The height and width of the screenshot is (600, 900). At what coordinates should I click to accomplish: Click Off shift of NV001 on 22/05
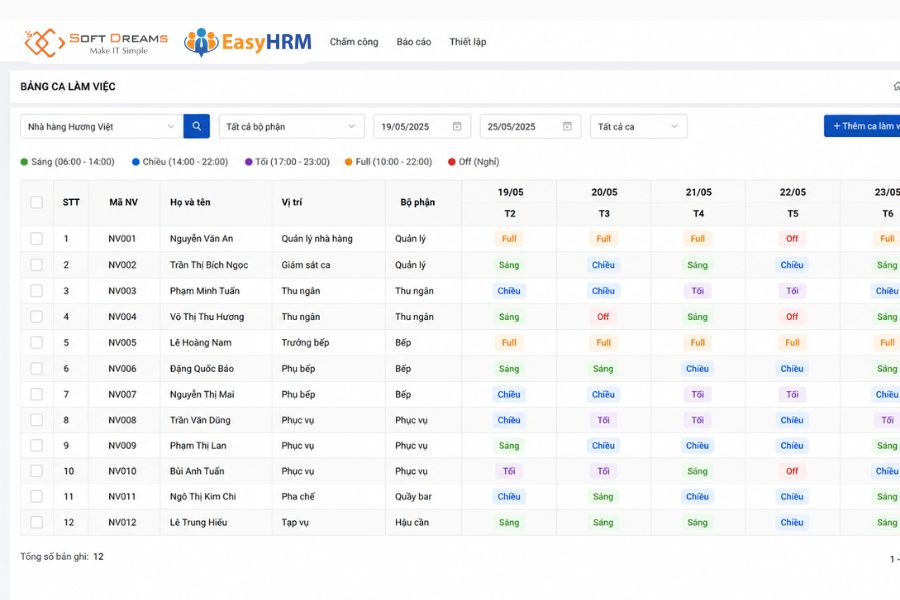pos(792,238)
